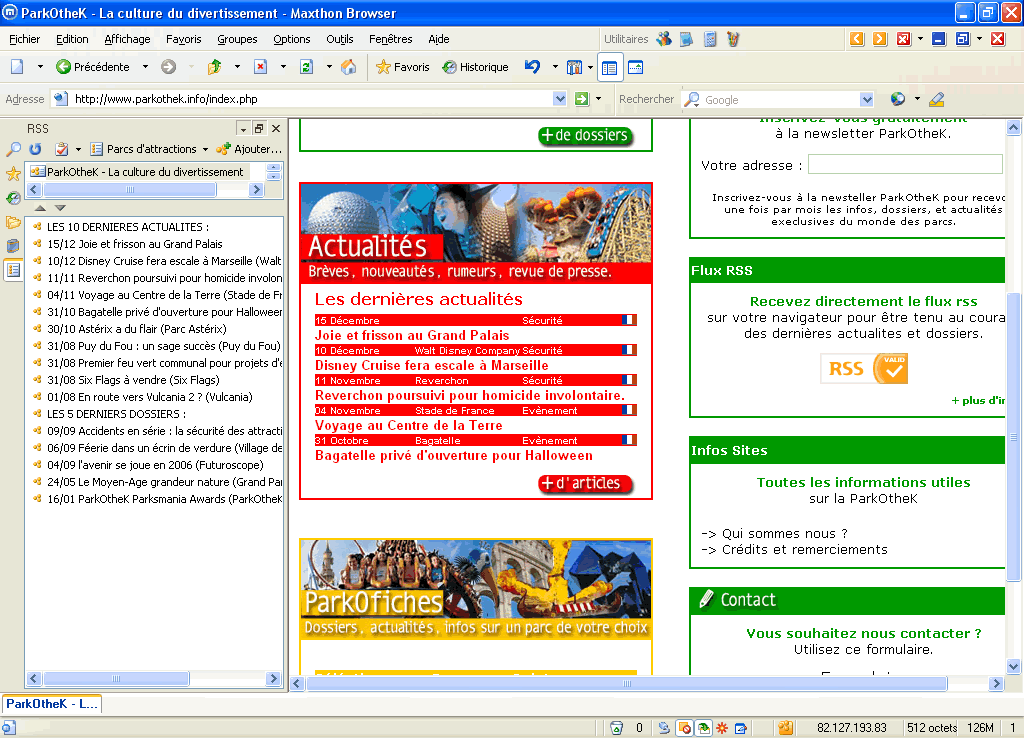Open the search magnifier in RSS panel
This screenshot has height=738, width=1024.
[14, 149]
